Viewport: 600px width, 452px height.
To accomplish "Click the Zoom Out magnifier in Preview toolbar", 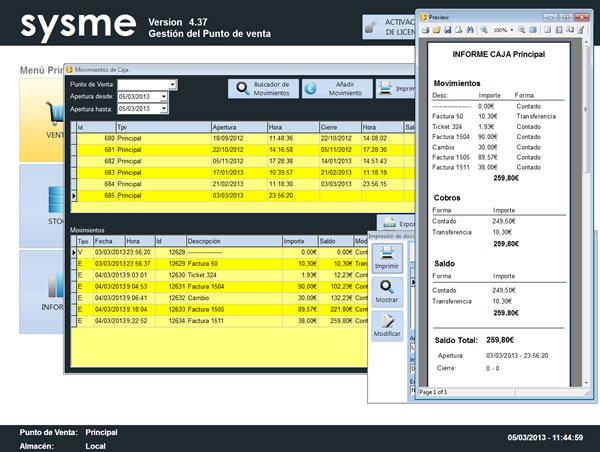I will click(522, 30).
